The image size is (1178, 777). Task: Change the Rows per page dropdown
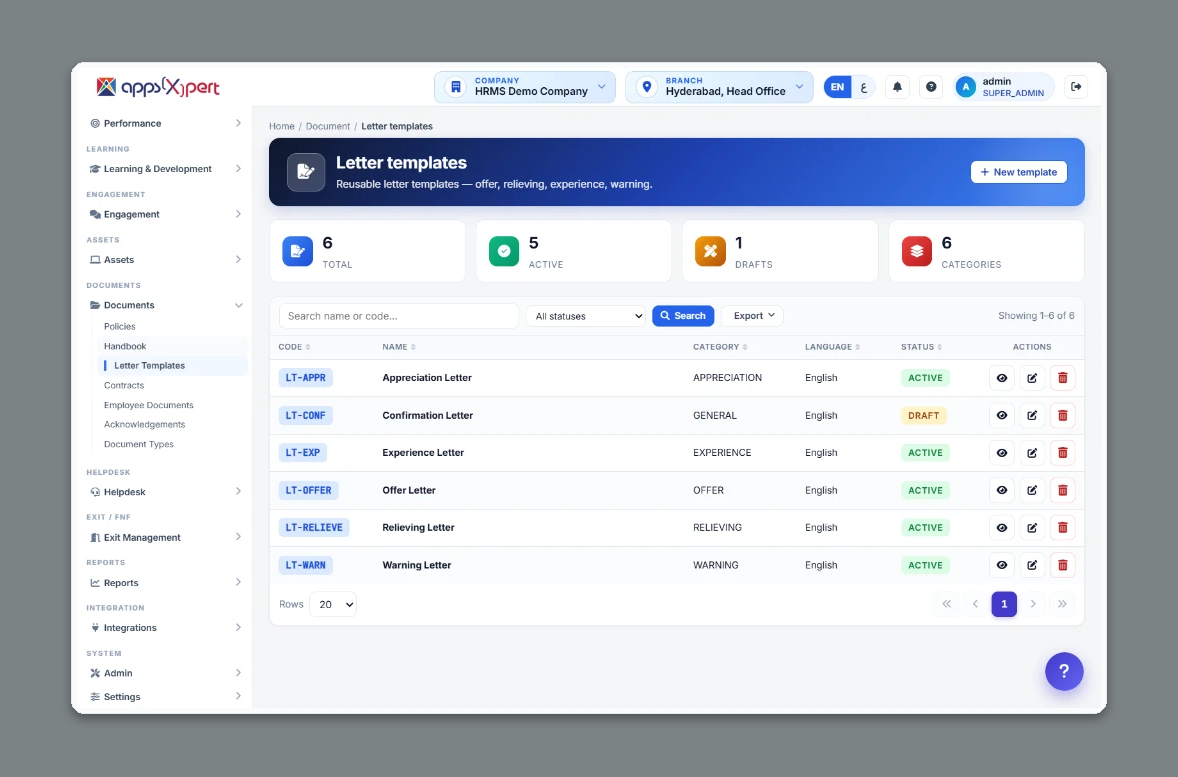pyautogui.click(x=333, y=604)
